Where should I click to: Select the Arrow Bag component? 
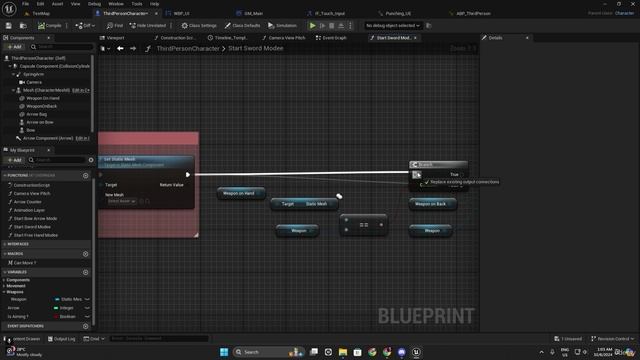point(36,114)
